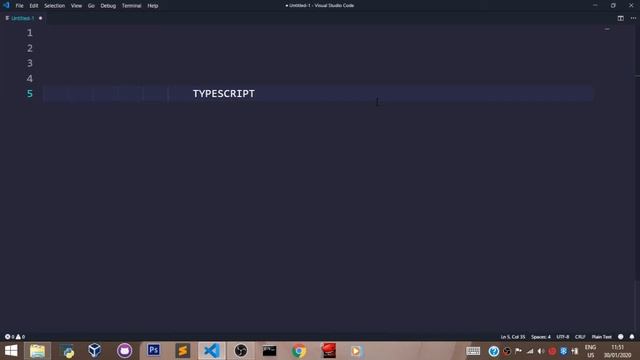Open the red app icon on taskbar
This screenshot has height=360, width=640.
[x=328, y=351]
